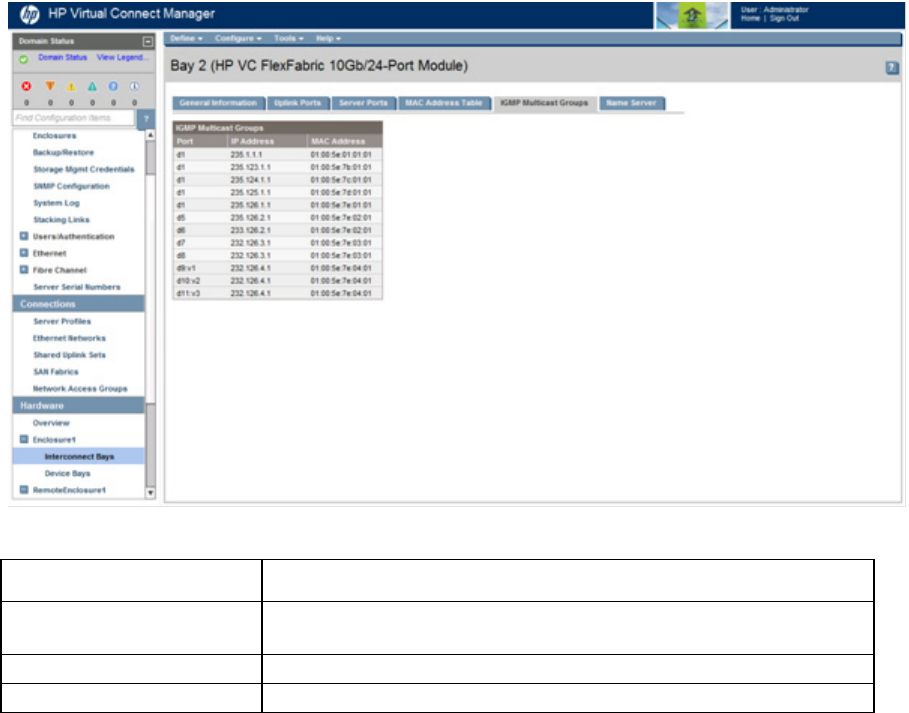
Task: Open the View Legend link
Action: pos(123,57)
